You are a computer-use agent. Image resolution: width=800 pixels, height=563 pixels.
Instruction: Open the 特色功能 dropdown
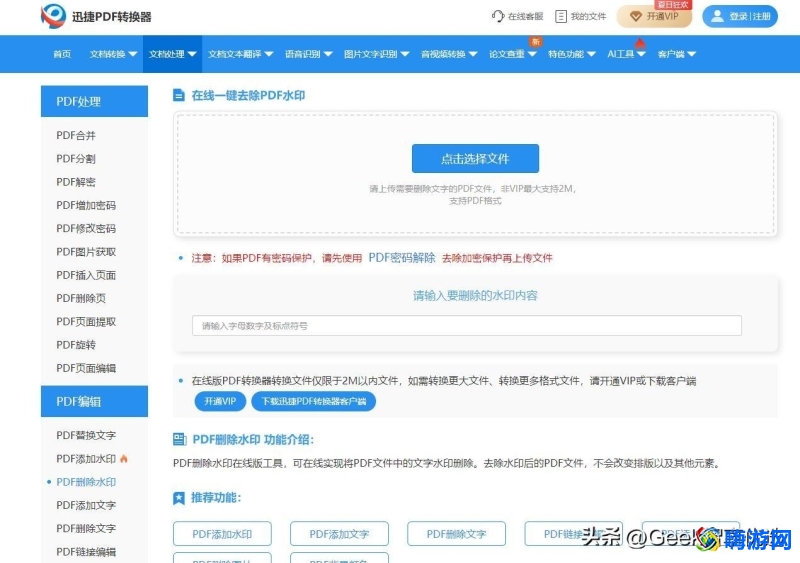click(572, 54)
